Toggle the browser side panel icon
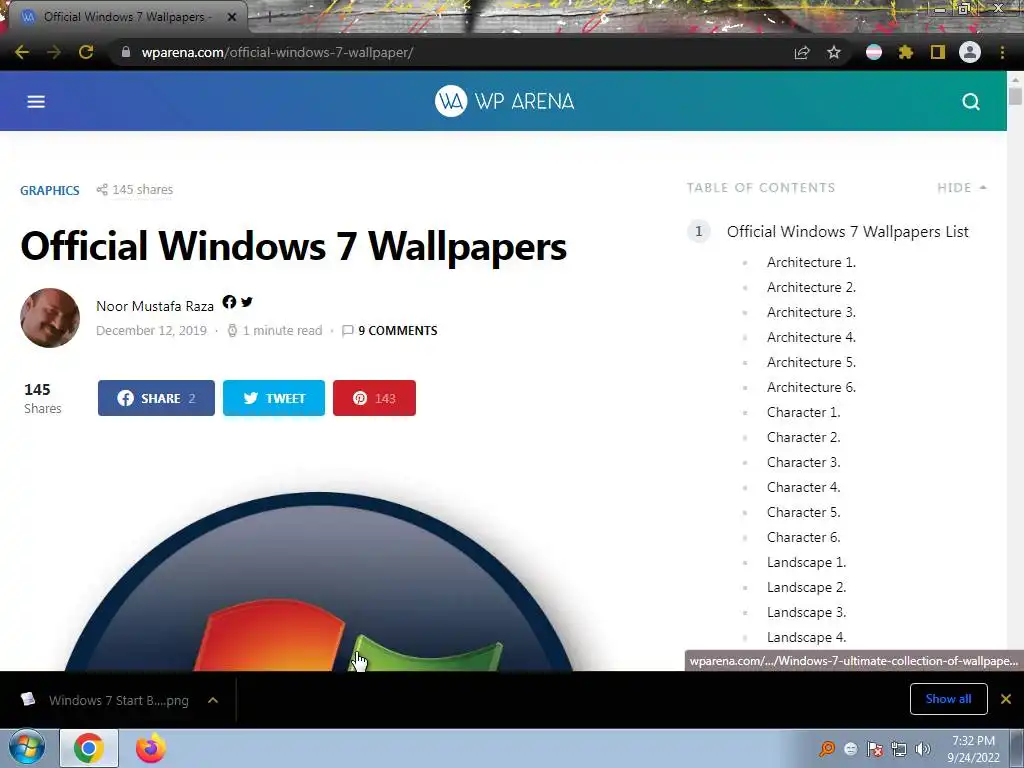The image size is (1024, 768). 938,52
